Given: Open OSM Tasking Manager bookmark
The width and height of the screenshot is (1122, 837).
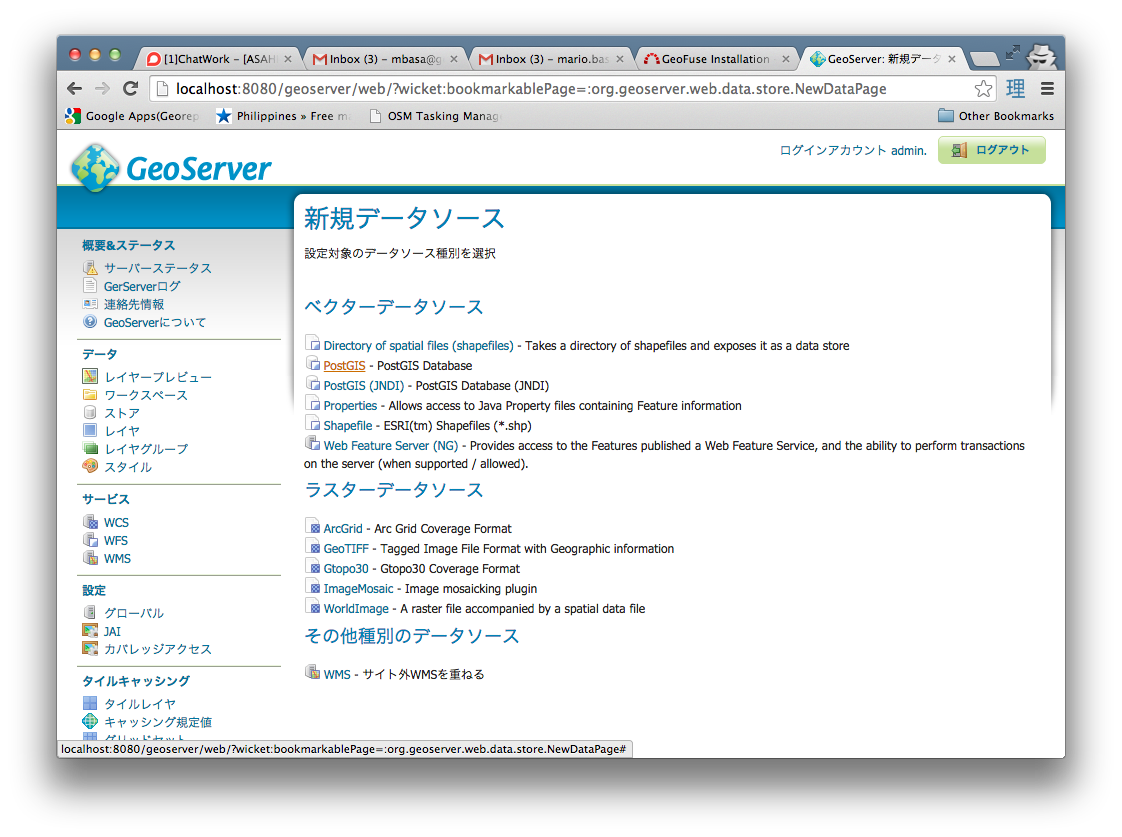Looking at the screenshot, I should [435, 116].
